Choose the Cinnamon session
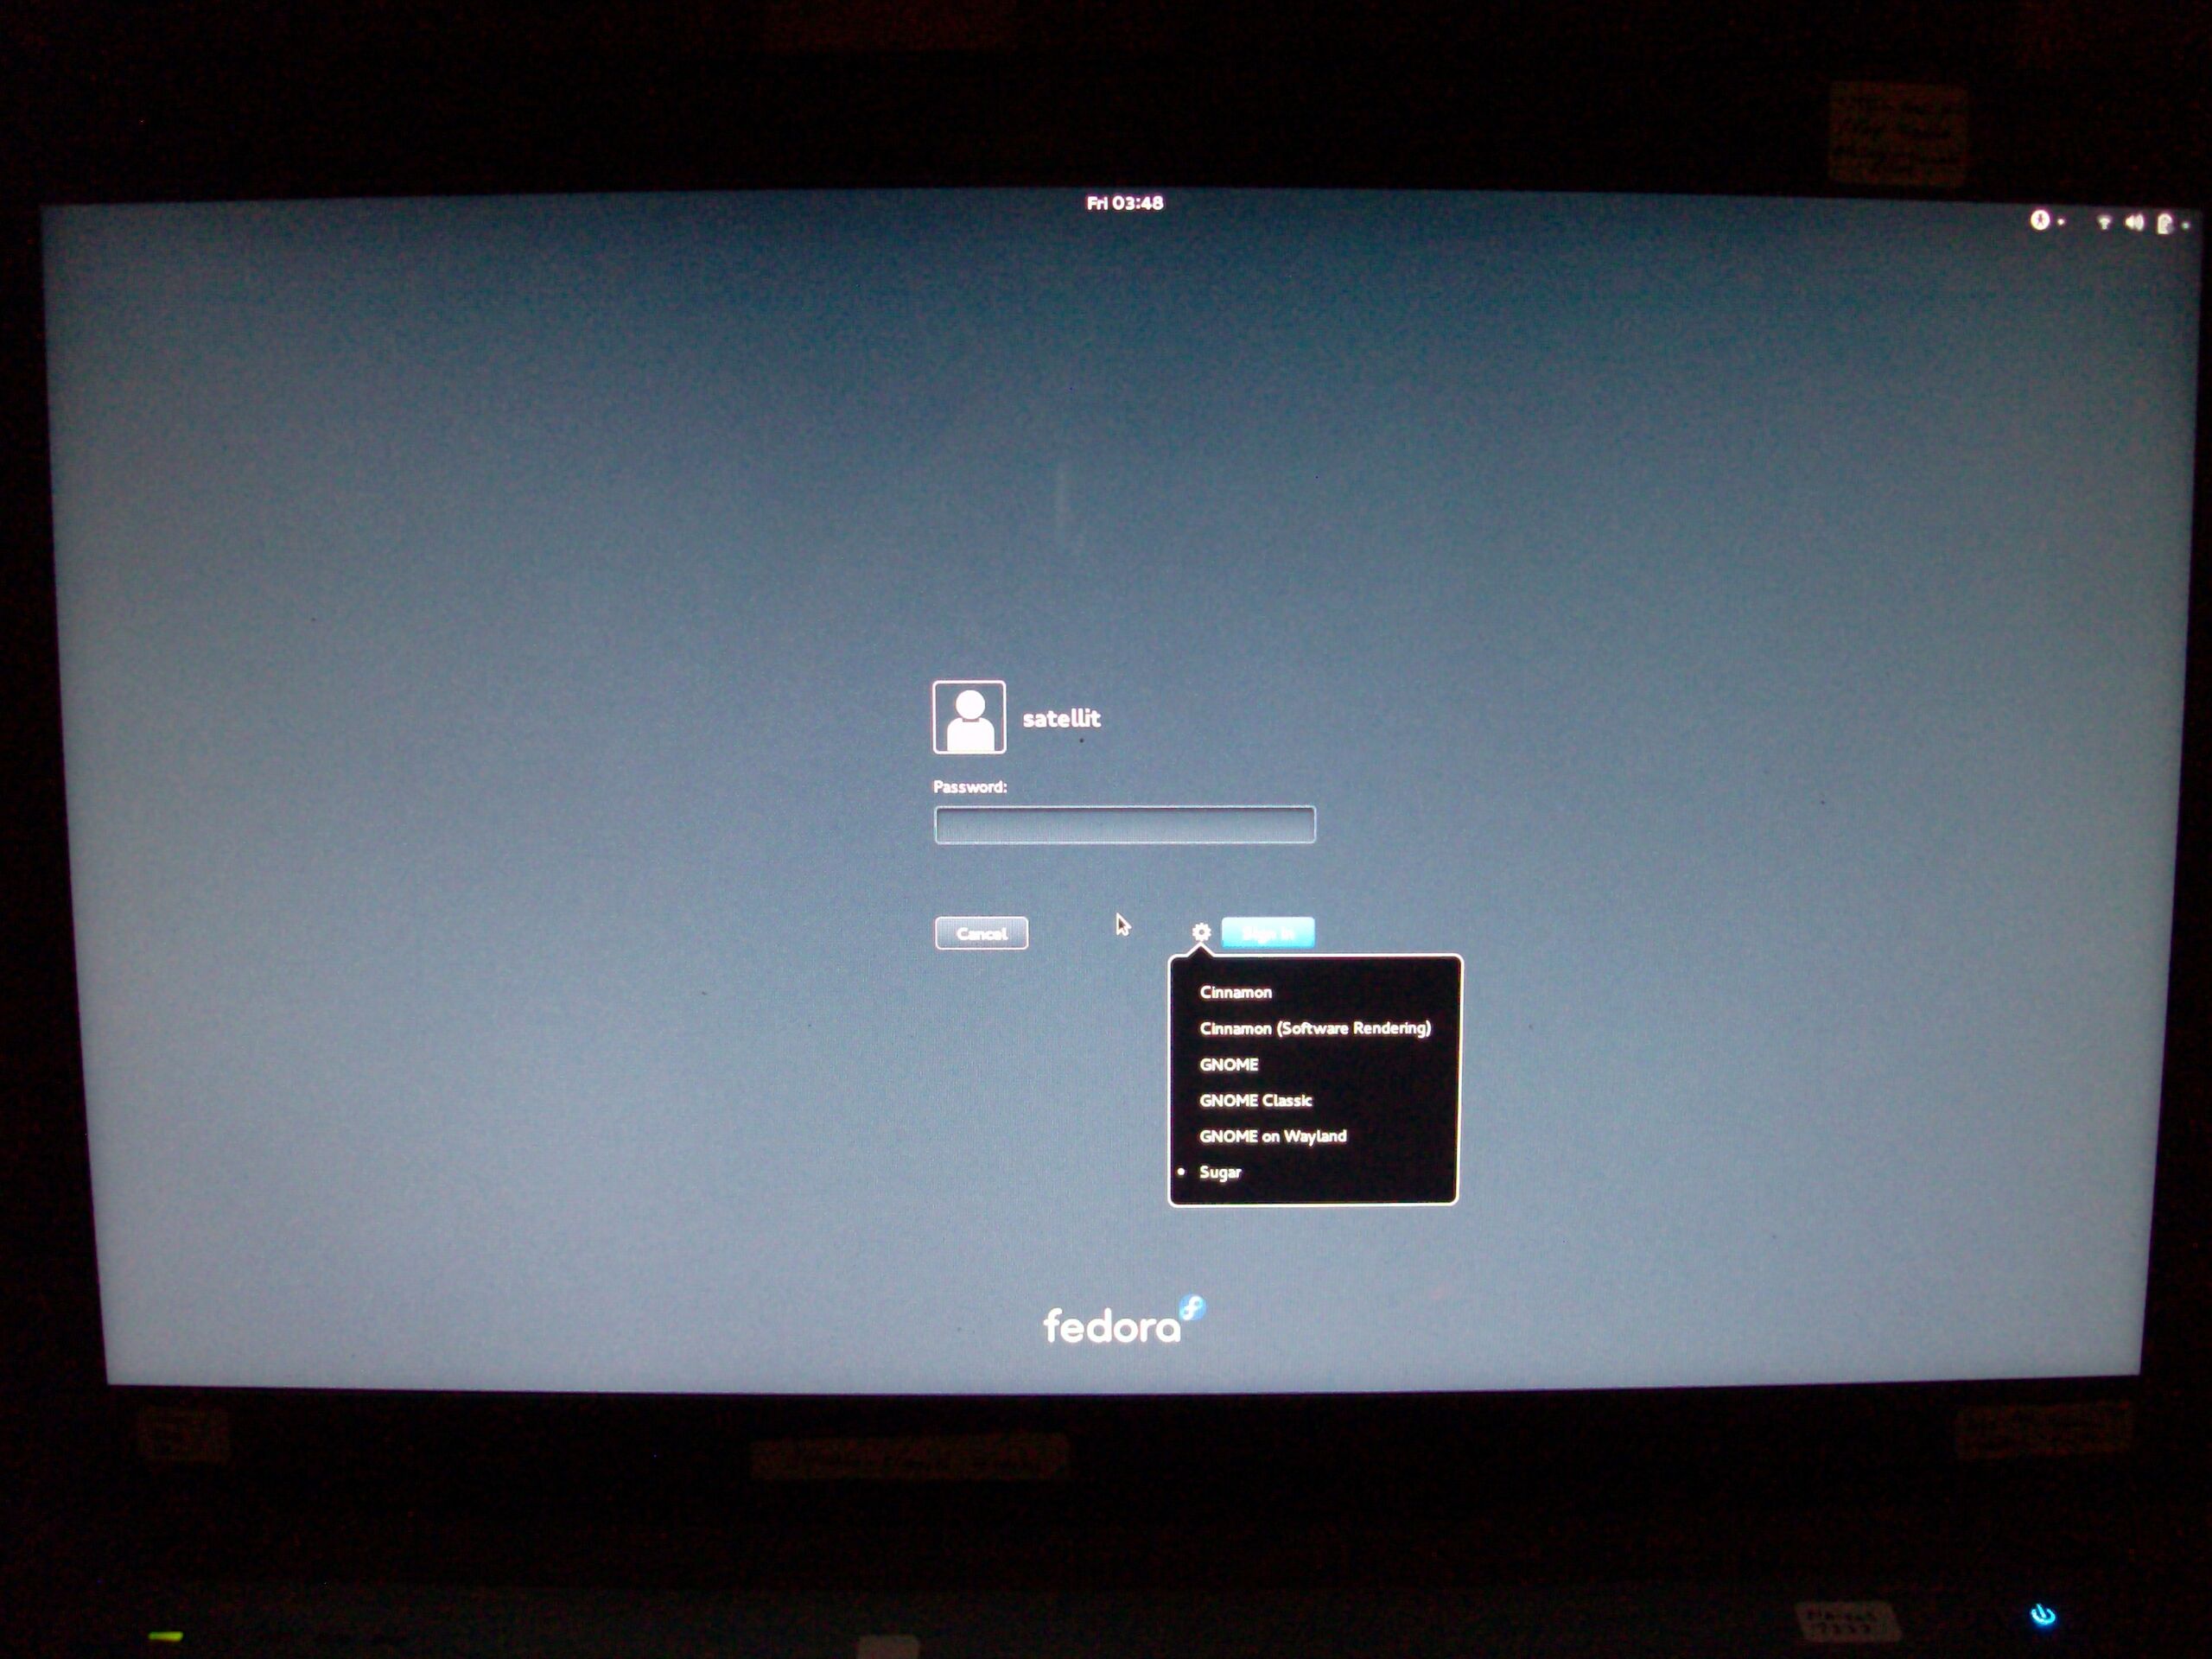This screenshot has width=2212, height=1659. [x=1235, y=992]
